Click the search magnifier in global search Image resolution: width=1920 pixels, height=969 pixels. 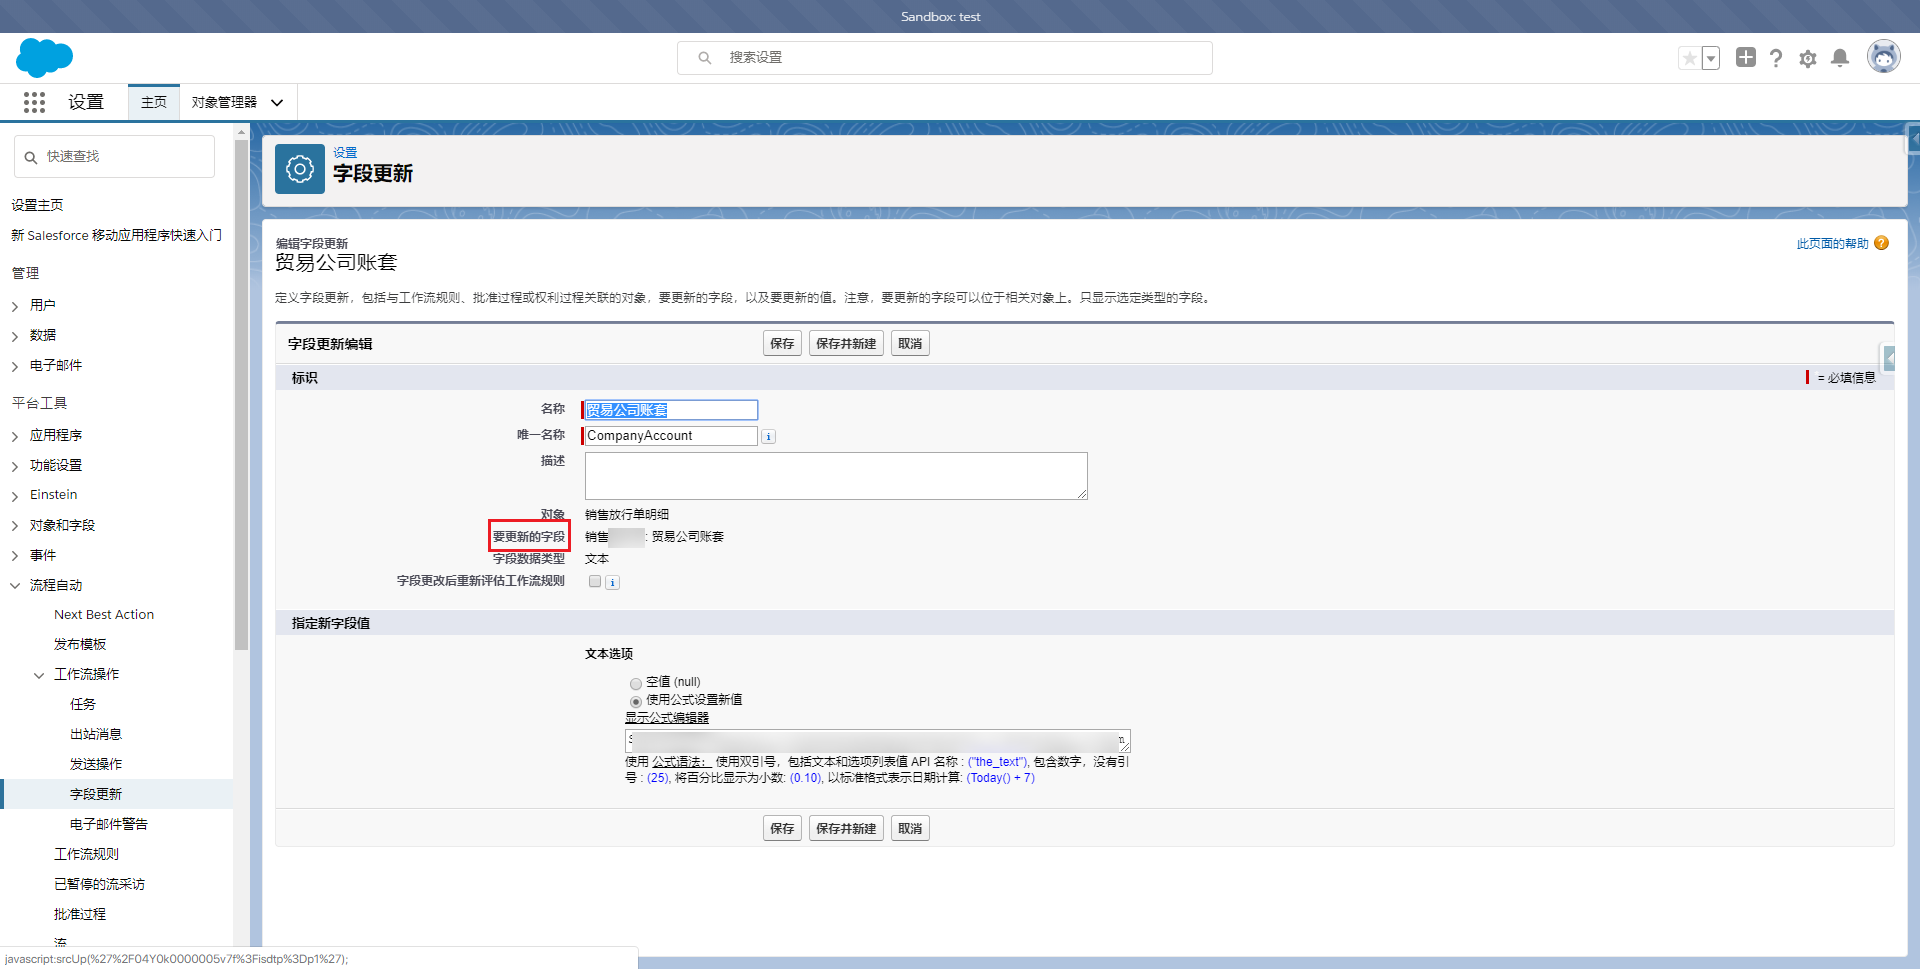pyautogui.click(x=705, y=58)
